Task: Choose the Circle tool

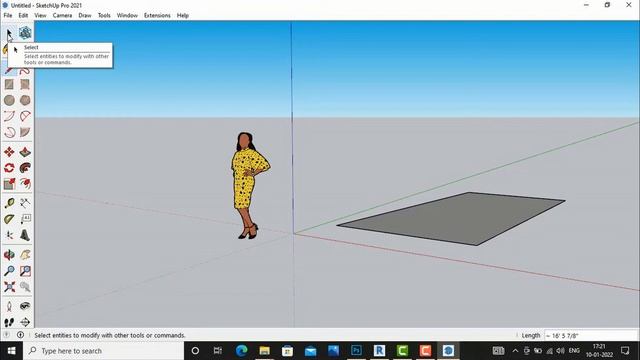Action: coord(9,100)
